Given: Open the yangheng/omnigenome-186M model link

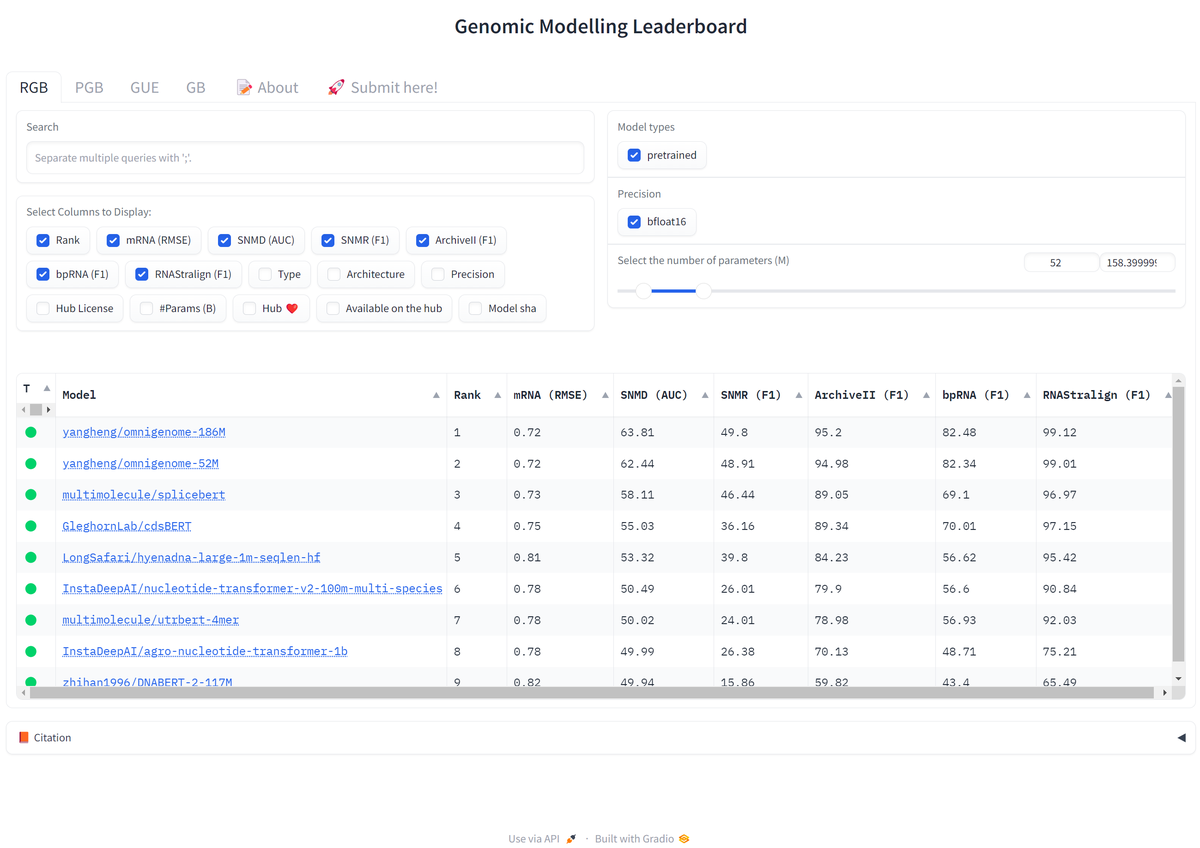Looking at the screenshot, I should pyautogui.click(x=143, y=431).
